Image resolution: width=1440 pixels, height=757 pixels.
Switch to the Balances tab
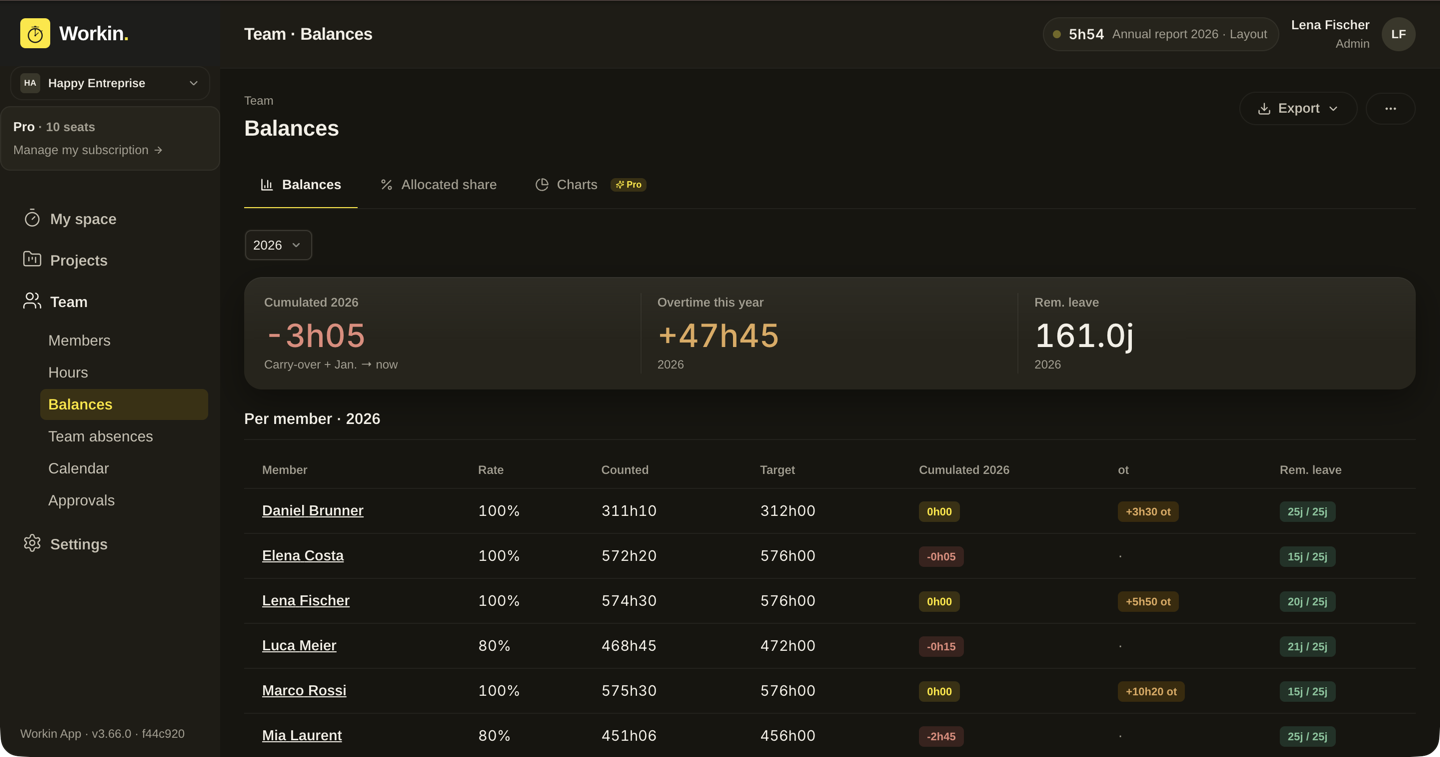301,185
